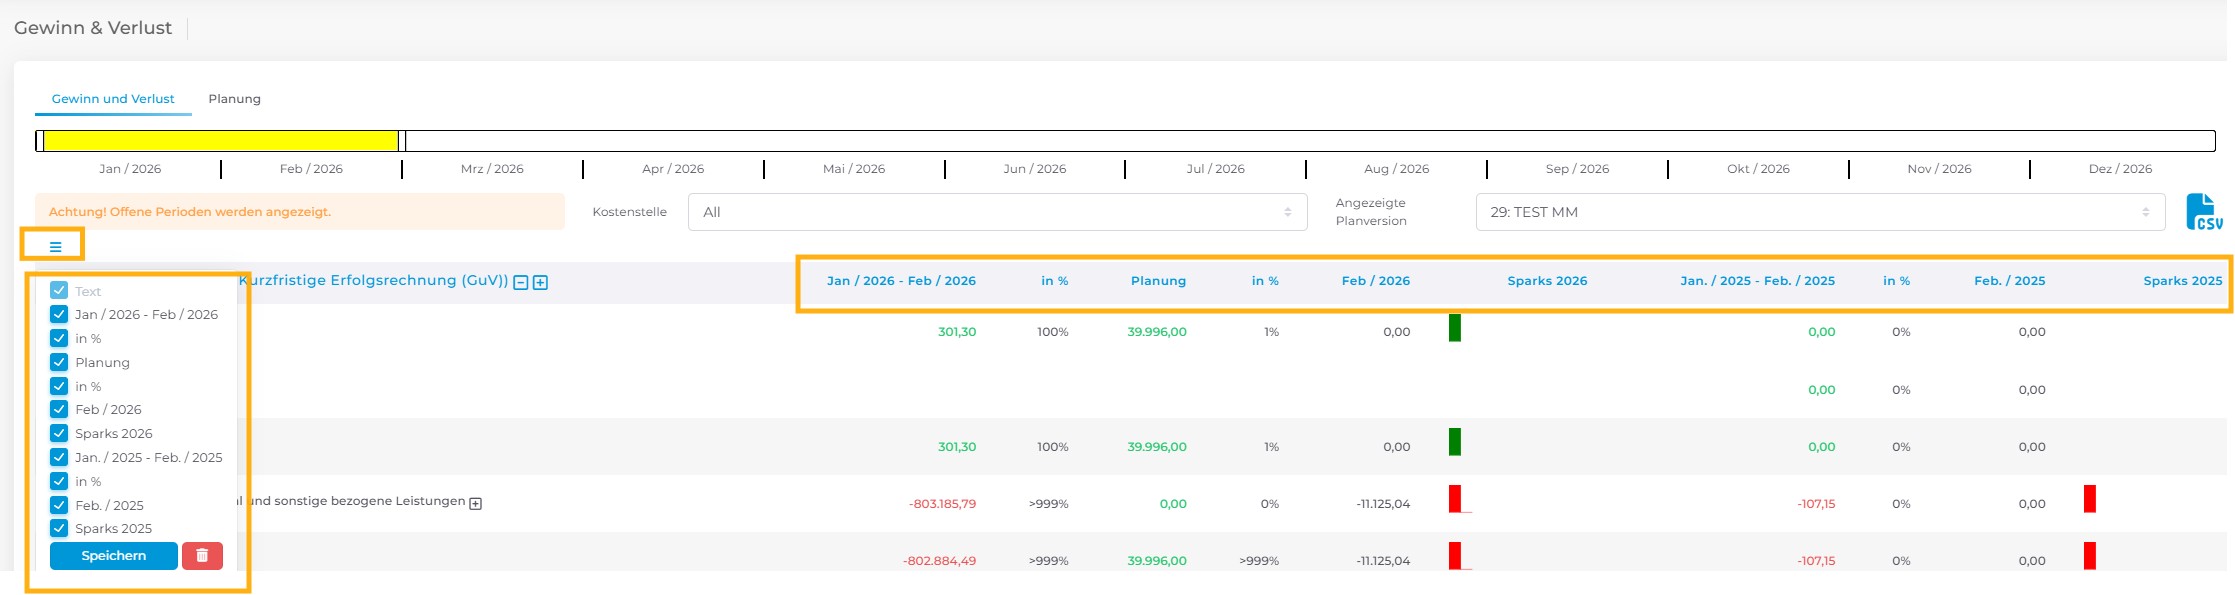Select Jun / 2026 on the timeline
Image resolution: width=2235 pixels, height=595 pixels.
coord(1034,169)
